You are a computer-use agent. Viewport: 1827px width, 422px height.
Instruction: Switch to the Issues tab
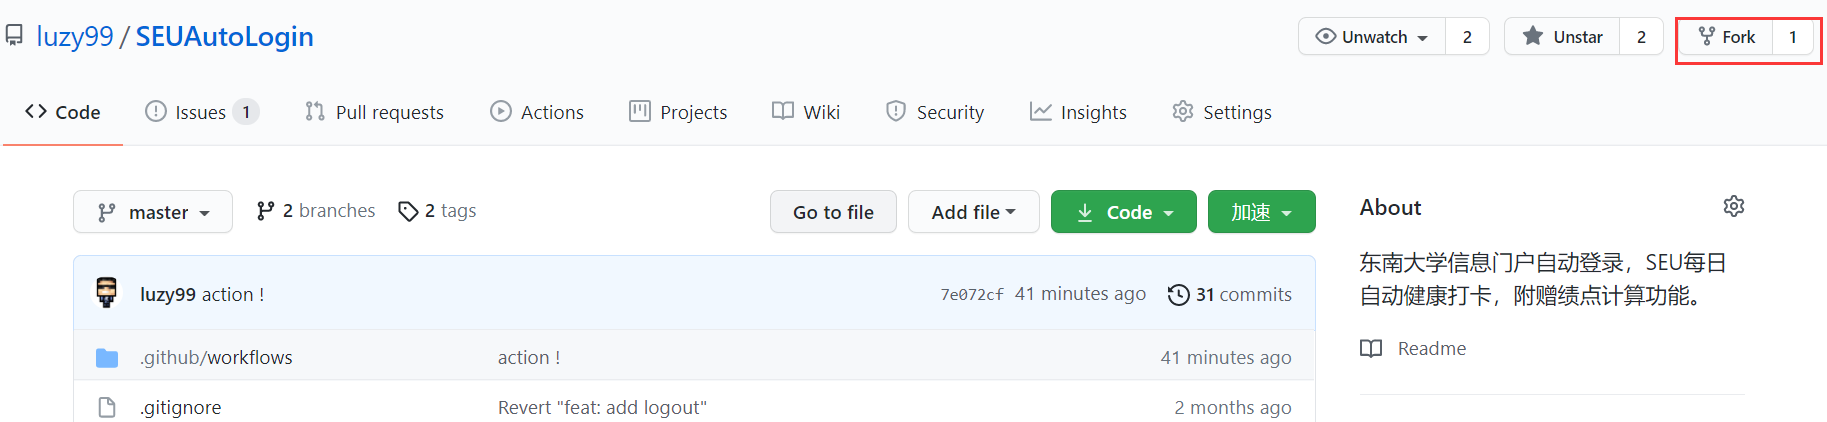click(200, 112)
